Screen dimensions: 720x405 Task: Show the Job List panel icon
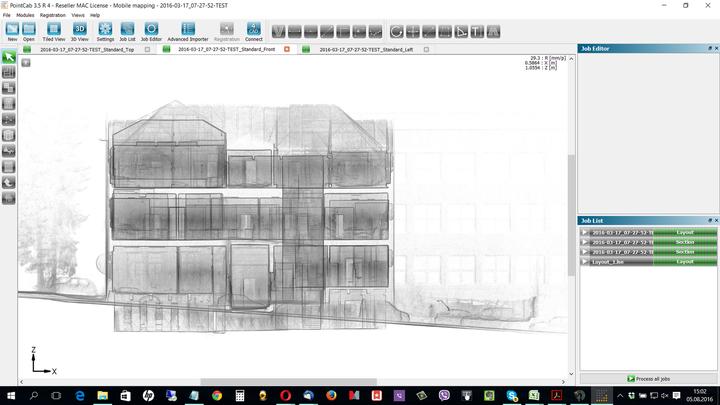pos(127,30)
